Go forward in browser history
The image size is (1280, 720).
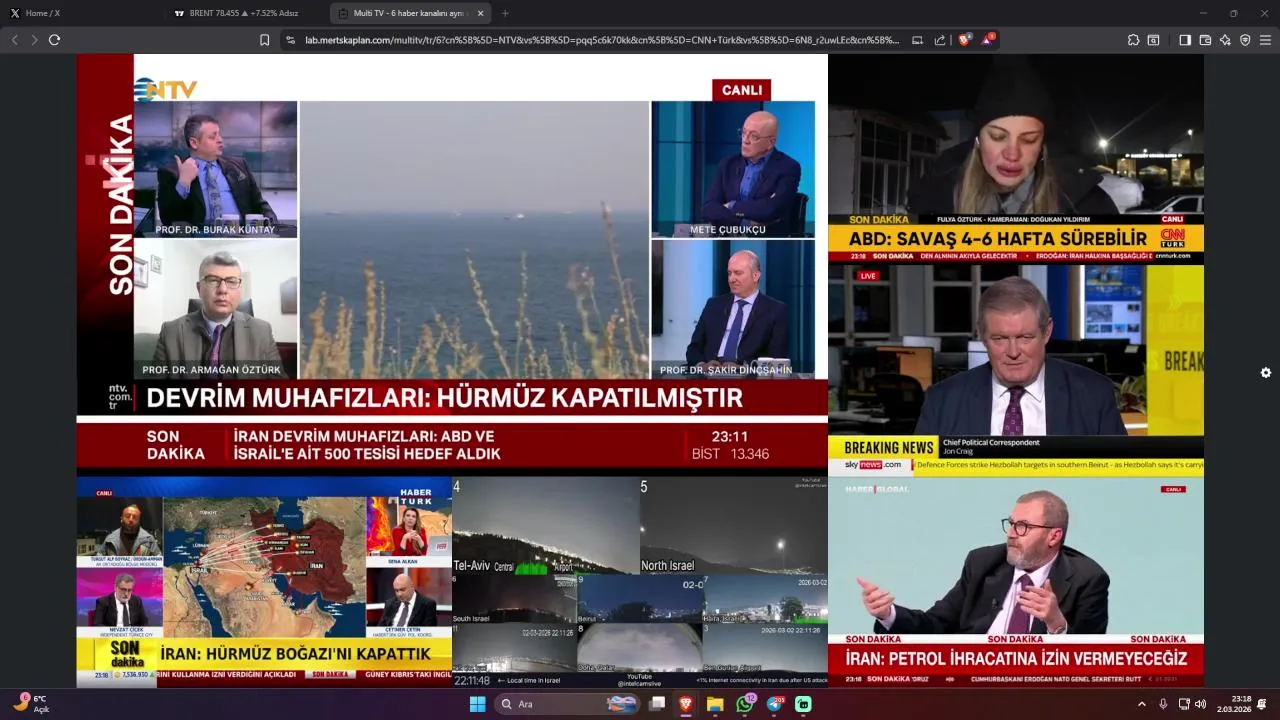pos(34,40)
